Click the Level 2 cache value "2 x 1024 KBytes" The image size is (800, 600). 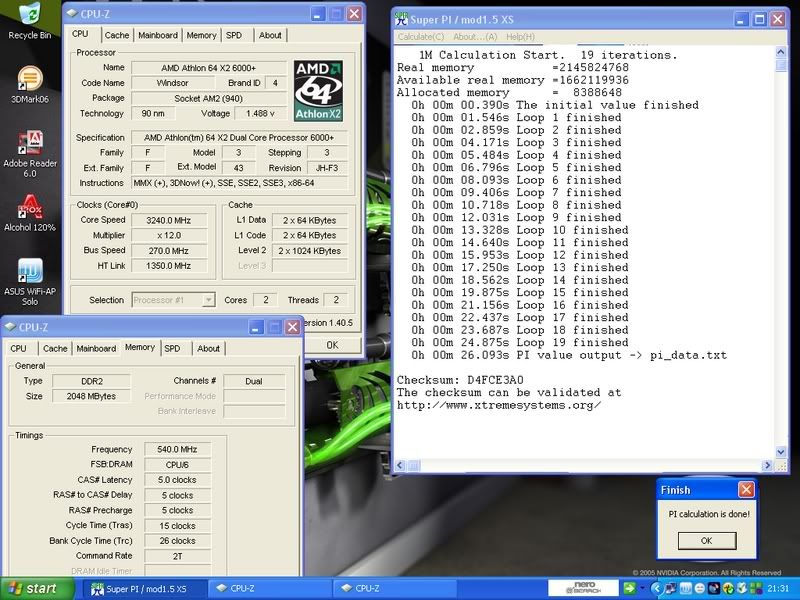[310, 251]
